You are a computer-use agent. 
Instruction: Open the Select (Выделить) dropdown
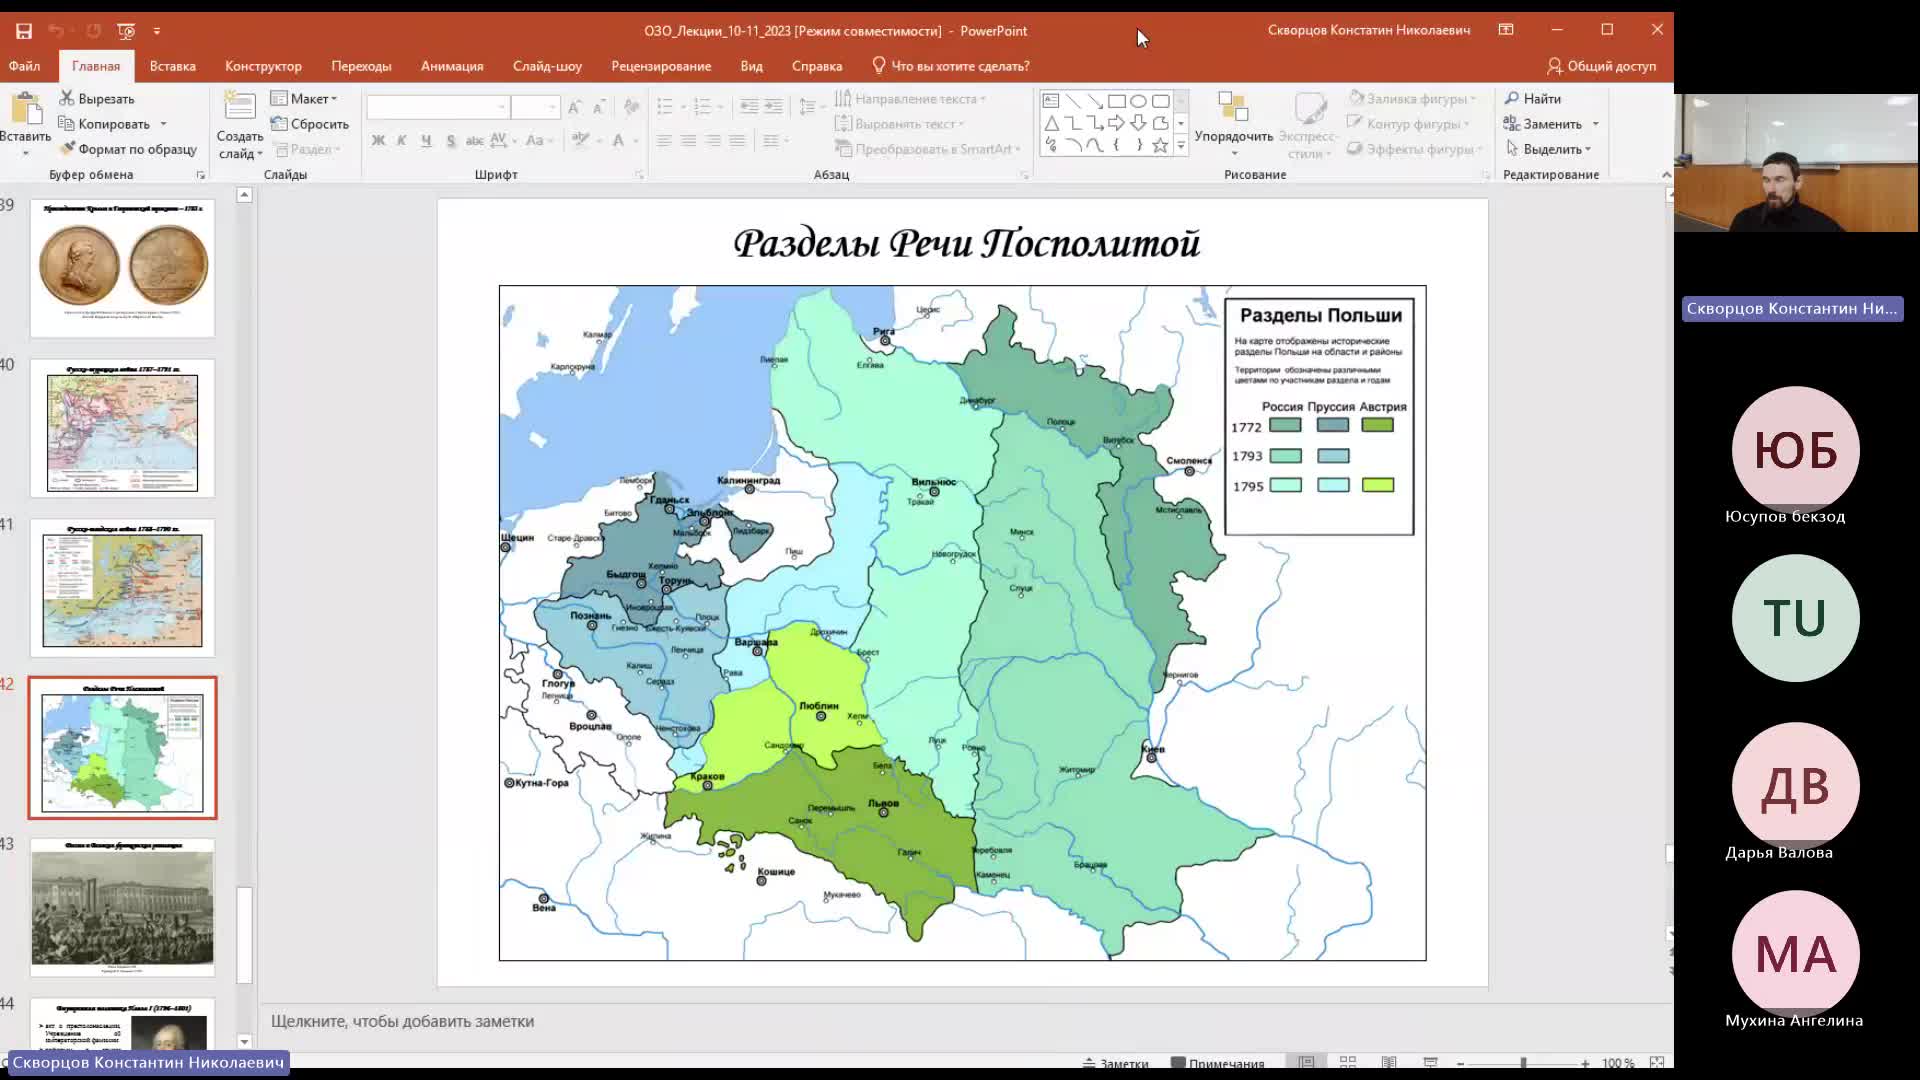[1548, 149]
